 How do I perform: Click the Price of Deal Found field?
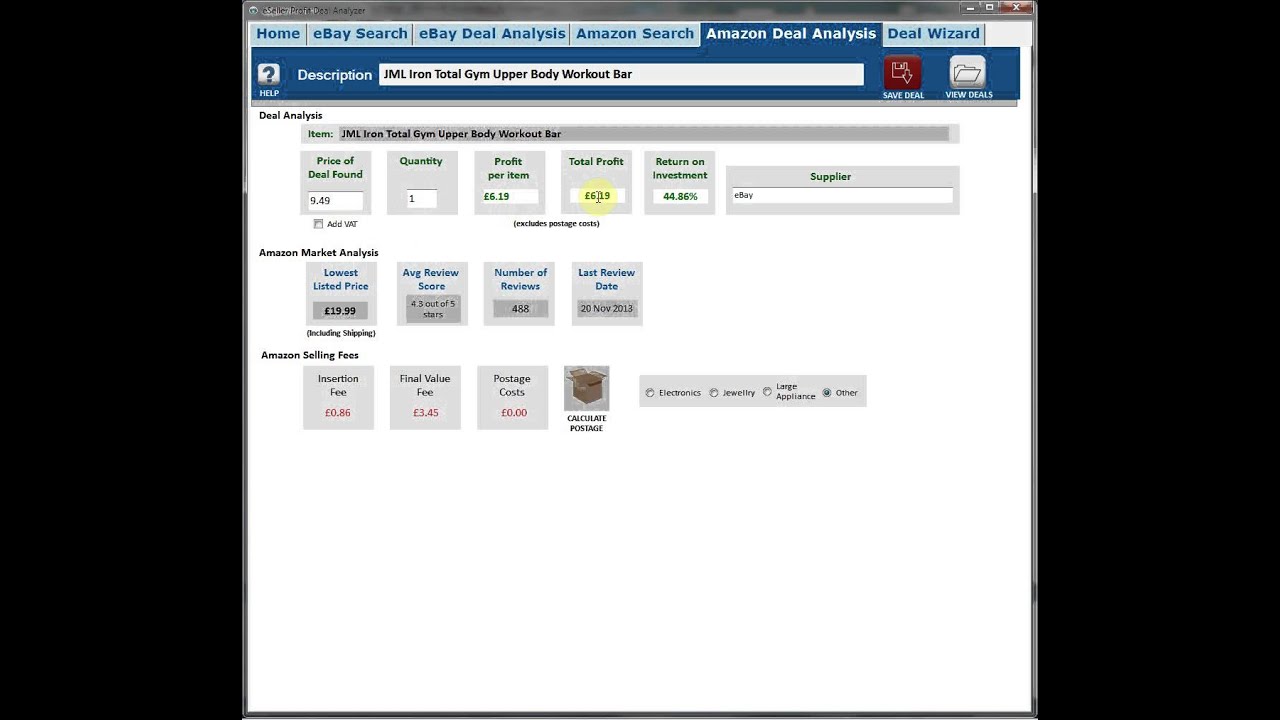(x=335, y=200)
